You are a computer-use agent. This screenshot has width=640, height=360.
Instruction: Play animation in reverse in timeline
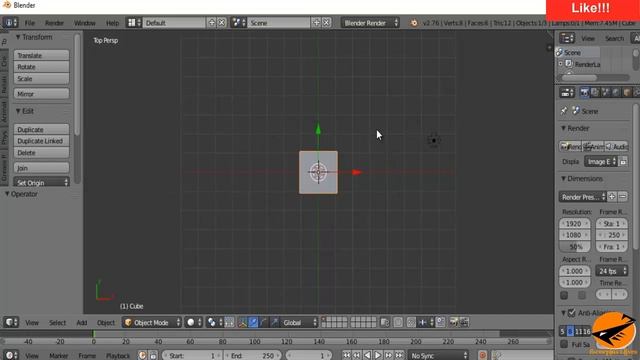coord(367,356)
